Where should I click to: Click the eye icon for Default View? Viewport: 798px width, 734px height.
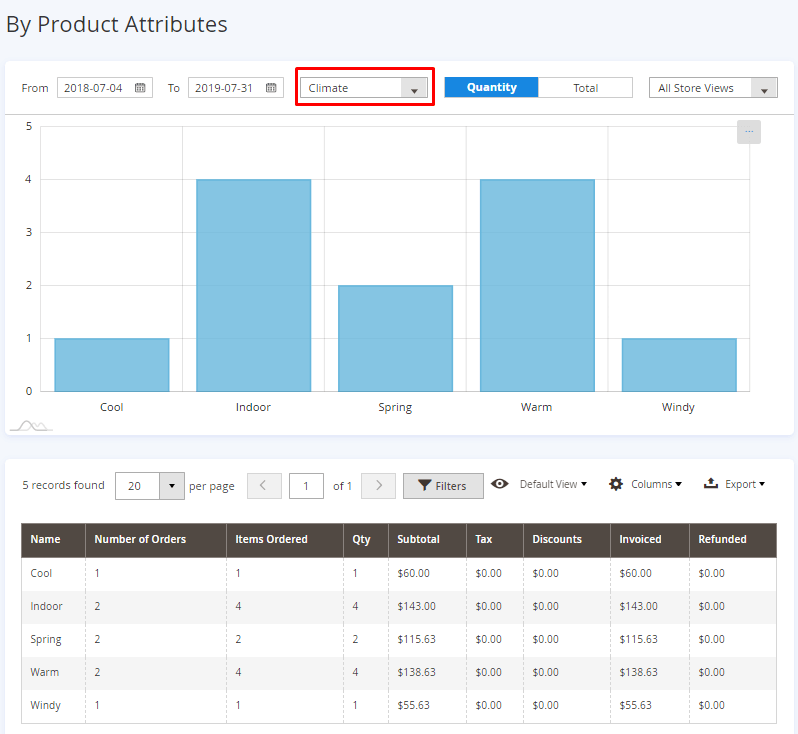point(500,484)
